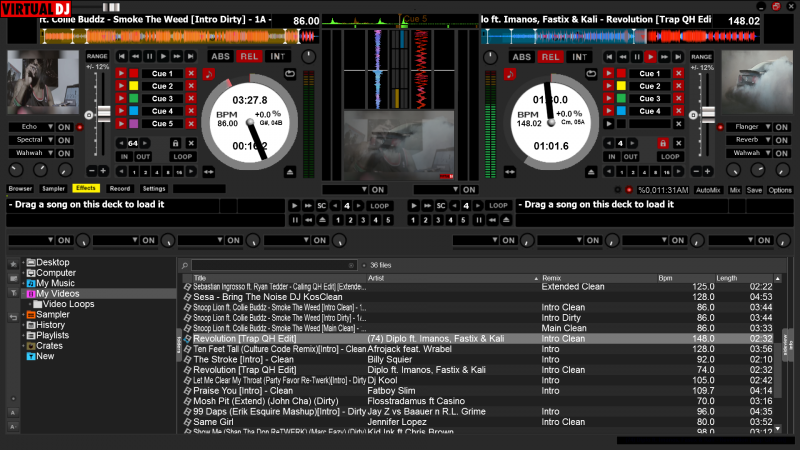
Task: Set a 4-beat loop on the left deck
Action: click(157, 172)
